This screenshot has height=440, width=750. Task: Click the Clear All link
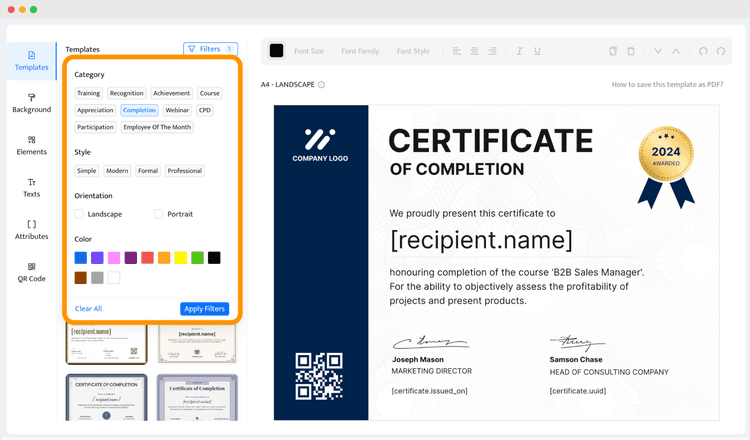click(88, 308)
